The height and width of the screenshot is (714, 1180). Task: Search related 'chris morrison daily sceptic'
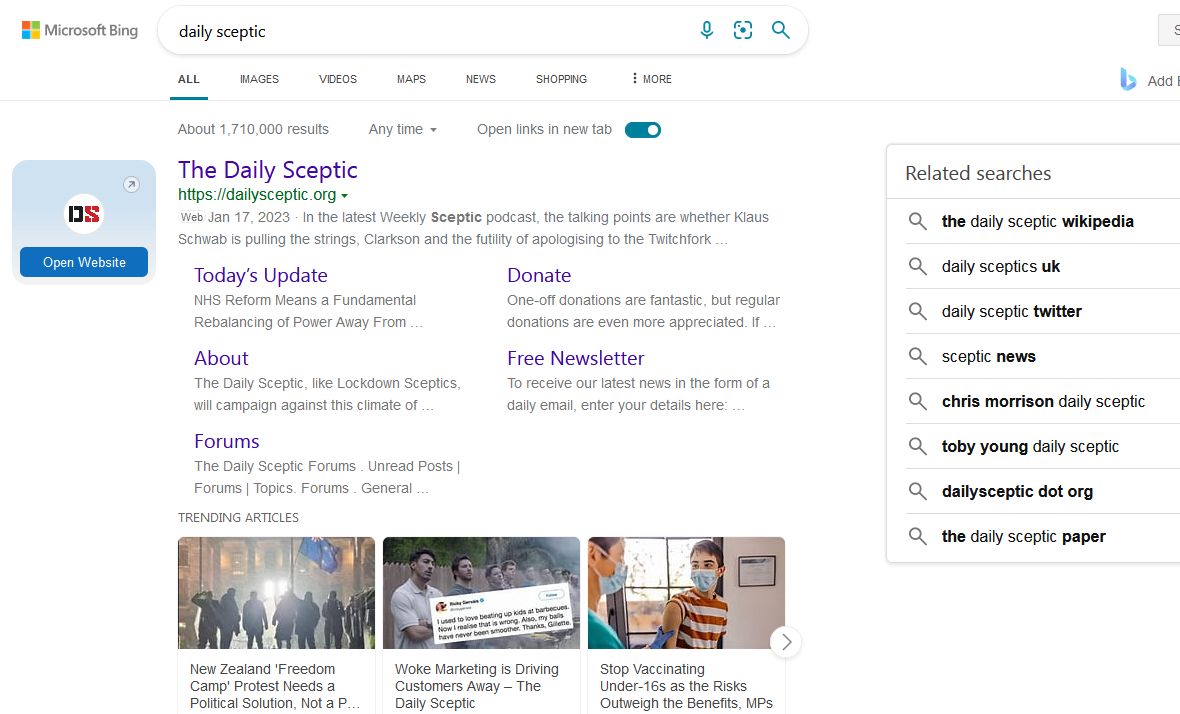point(1043,402)
